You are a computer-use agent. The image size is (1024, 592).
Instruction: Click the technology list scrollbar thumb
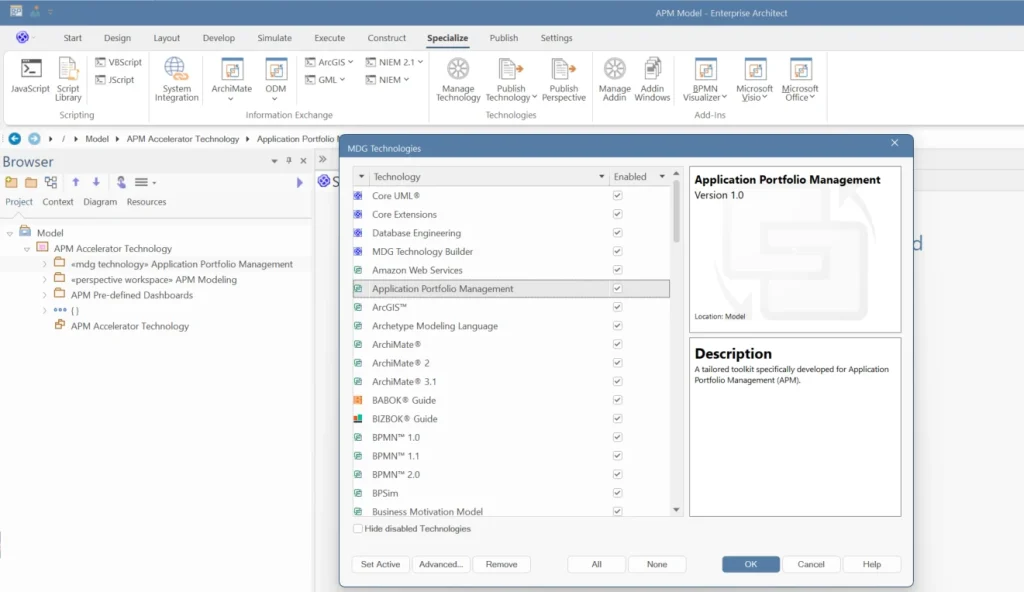[676, 212]
